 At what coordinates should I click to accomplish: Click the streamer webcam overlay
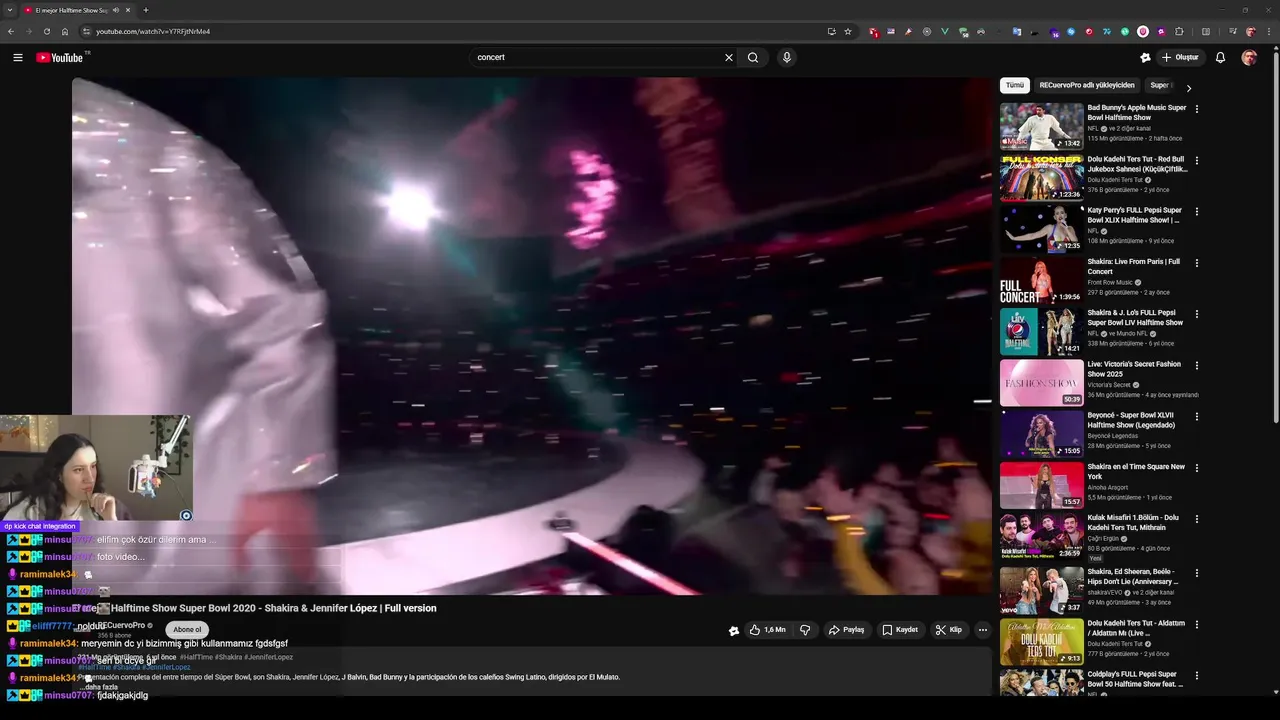click(95, 468)
